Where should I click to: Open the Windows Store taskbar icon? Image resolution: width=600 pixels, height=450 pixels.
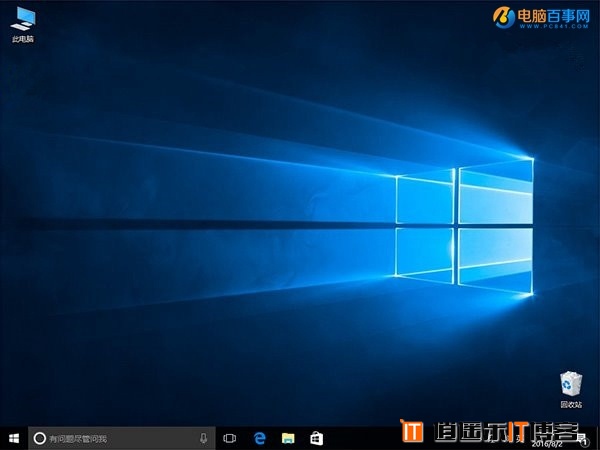click(x=316, y=438)
